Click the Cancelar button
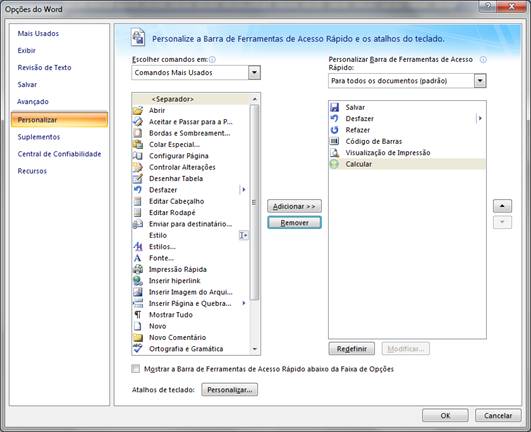Viewport: 531px width, 432px height. click(498, 415)
